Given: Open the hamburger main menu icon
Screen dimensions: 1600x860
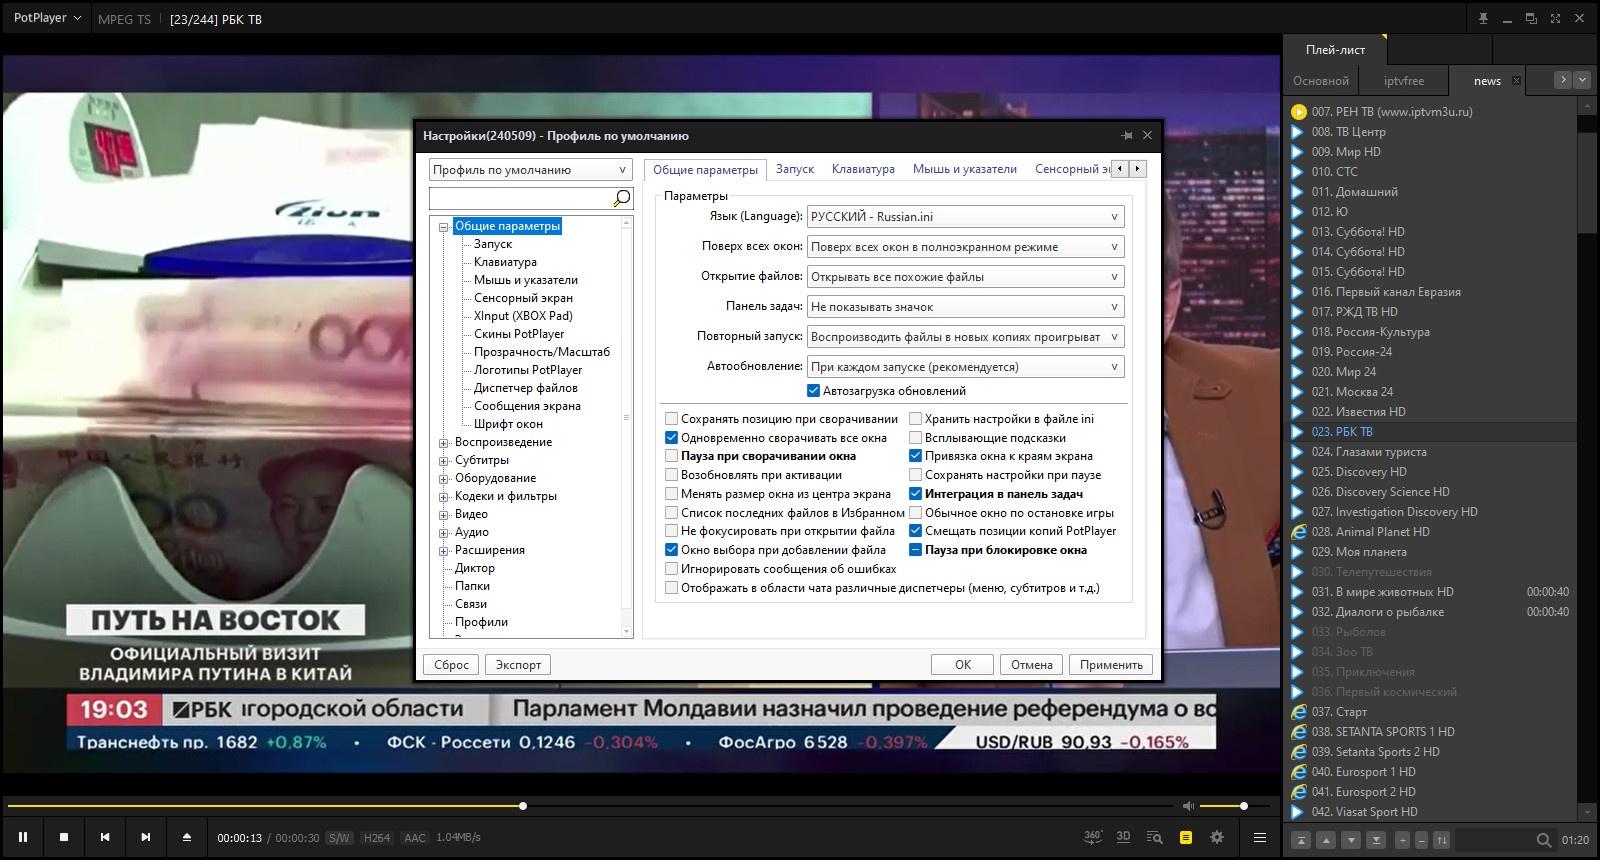Looking at the screenshot, I should (x=1260, y=837).
